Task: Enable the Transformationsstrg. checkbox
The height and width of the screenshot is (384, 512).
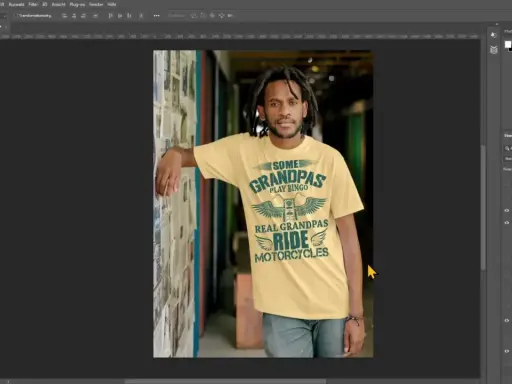Action: [15, 16]
